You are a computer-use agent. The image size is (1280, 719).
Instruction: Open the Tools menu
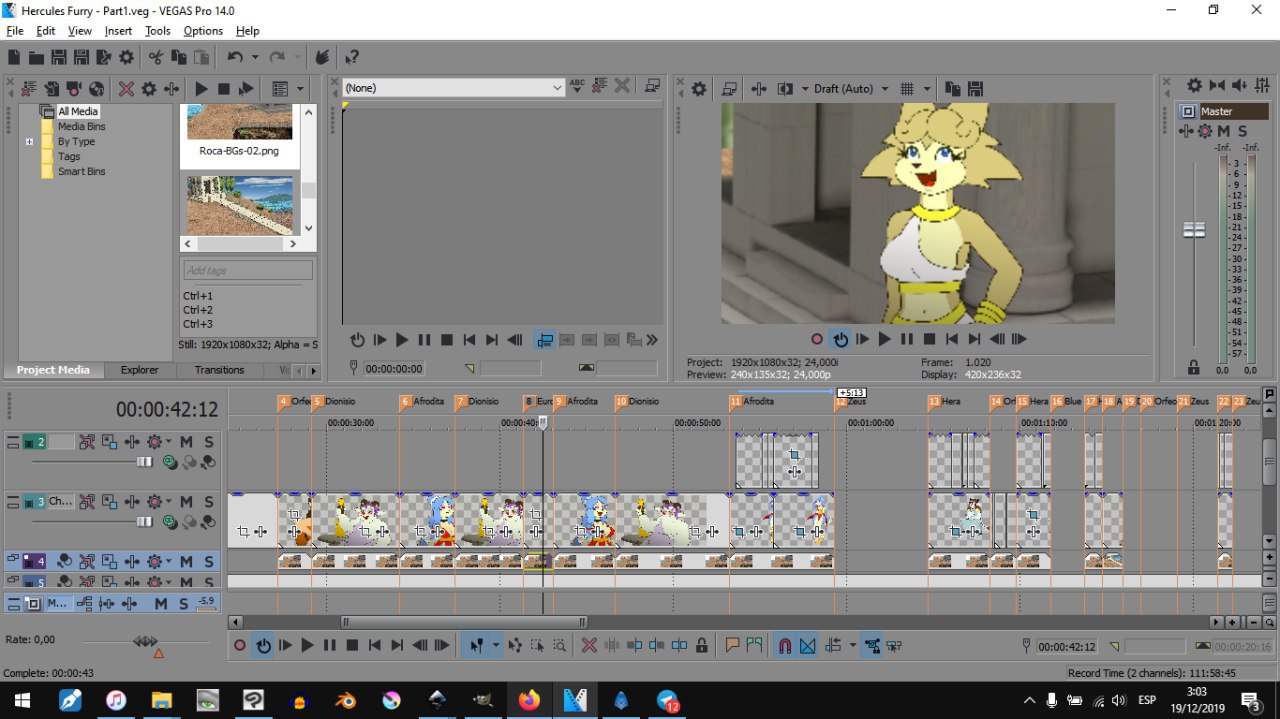coord(158,31)
